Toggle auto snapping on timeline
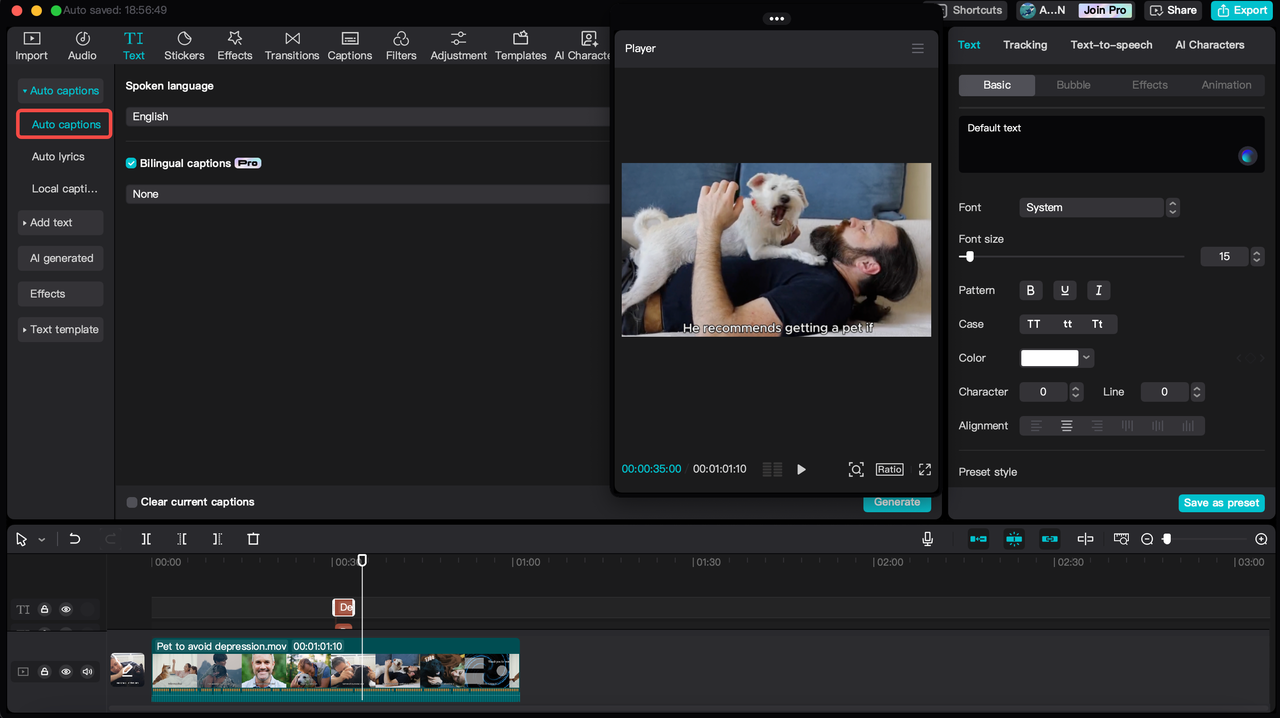This screenshot has width=1280, height=718. click(1014, 539)
